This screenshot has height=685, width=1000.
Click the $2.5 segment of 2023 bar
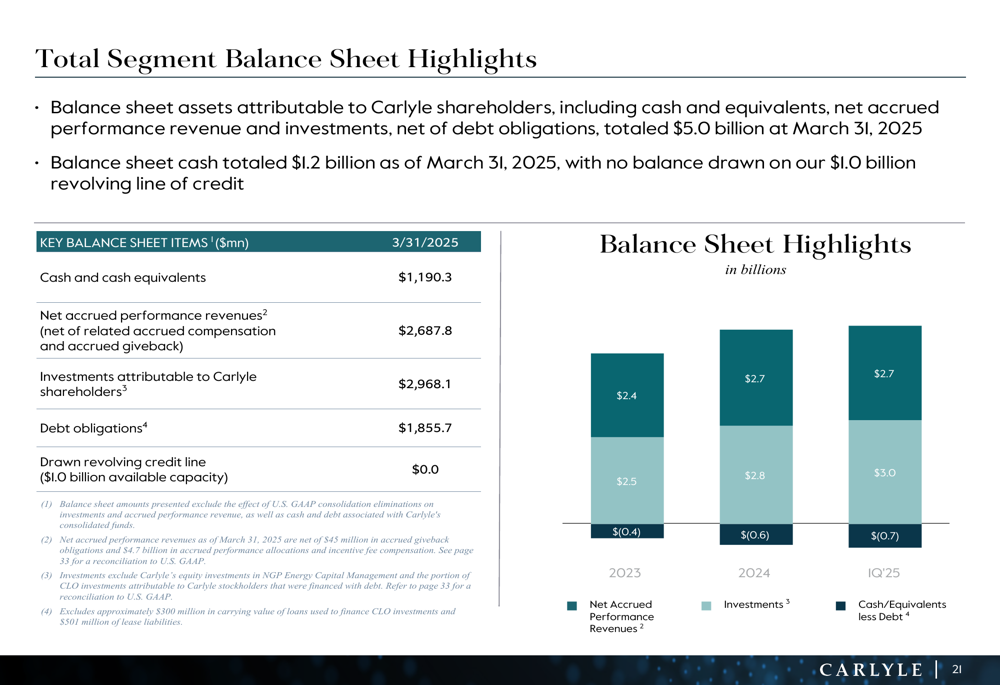point(627,481)
